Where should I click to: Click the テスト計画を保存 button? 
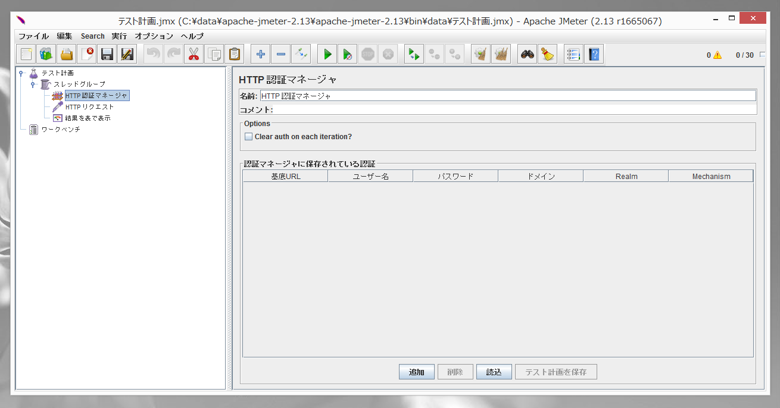coord(556,372)
